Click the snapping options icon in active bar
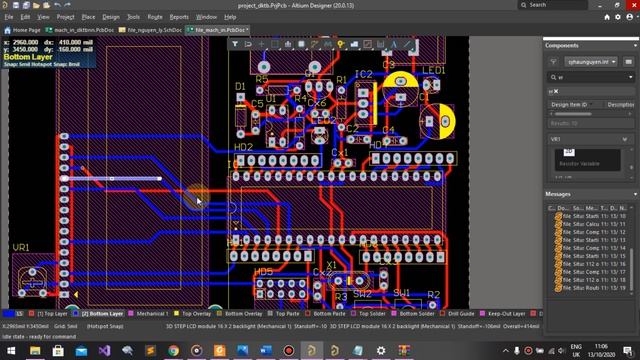 point(248,44)
